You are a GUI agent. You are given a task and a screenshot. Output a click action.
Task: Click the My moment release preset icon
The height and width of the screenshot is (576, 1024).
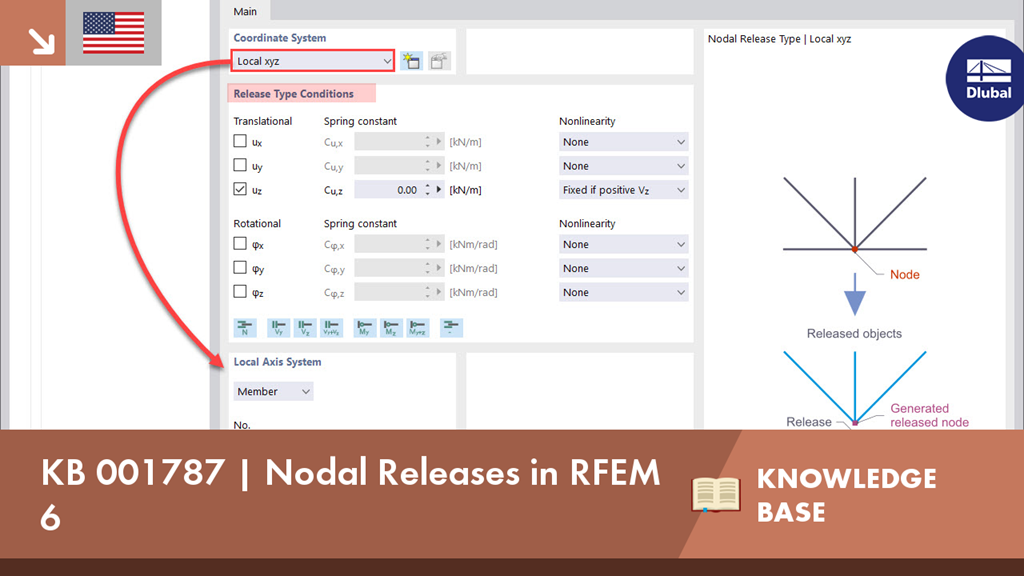click(364, 327)
